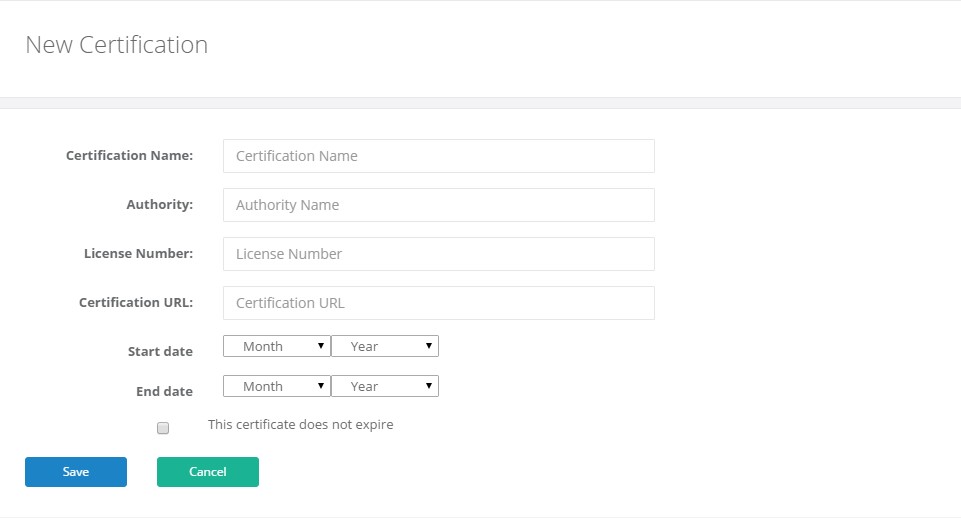
Task: Click the License Number label text
Action: point(139,254)
